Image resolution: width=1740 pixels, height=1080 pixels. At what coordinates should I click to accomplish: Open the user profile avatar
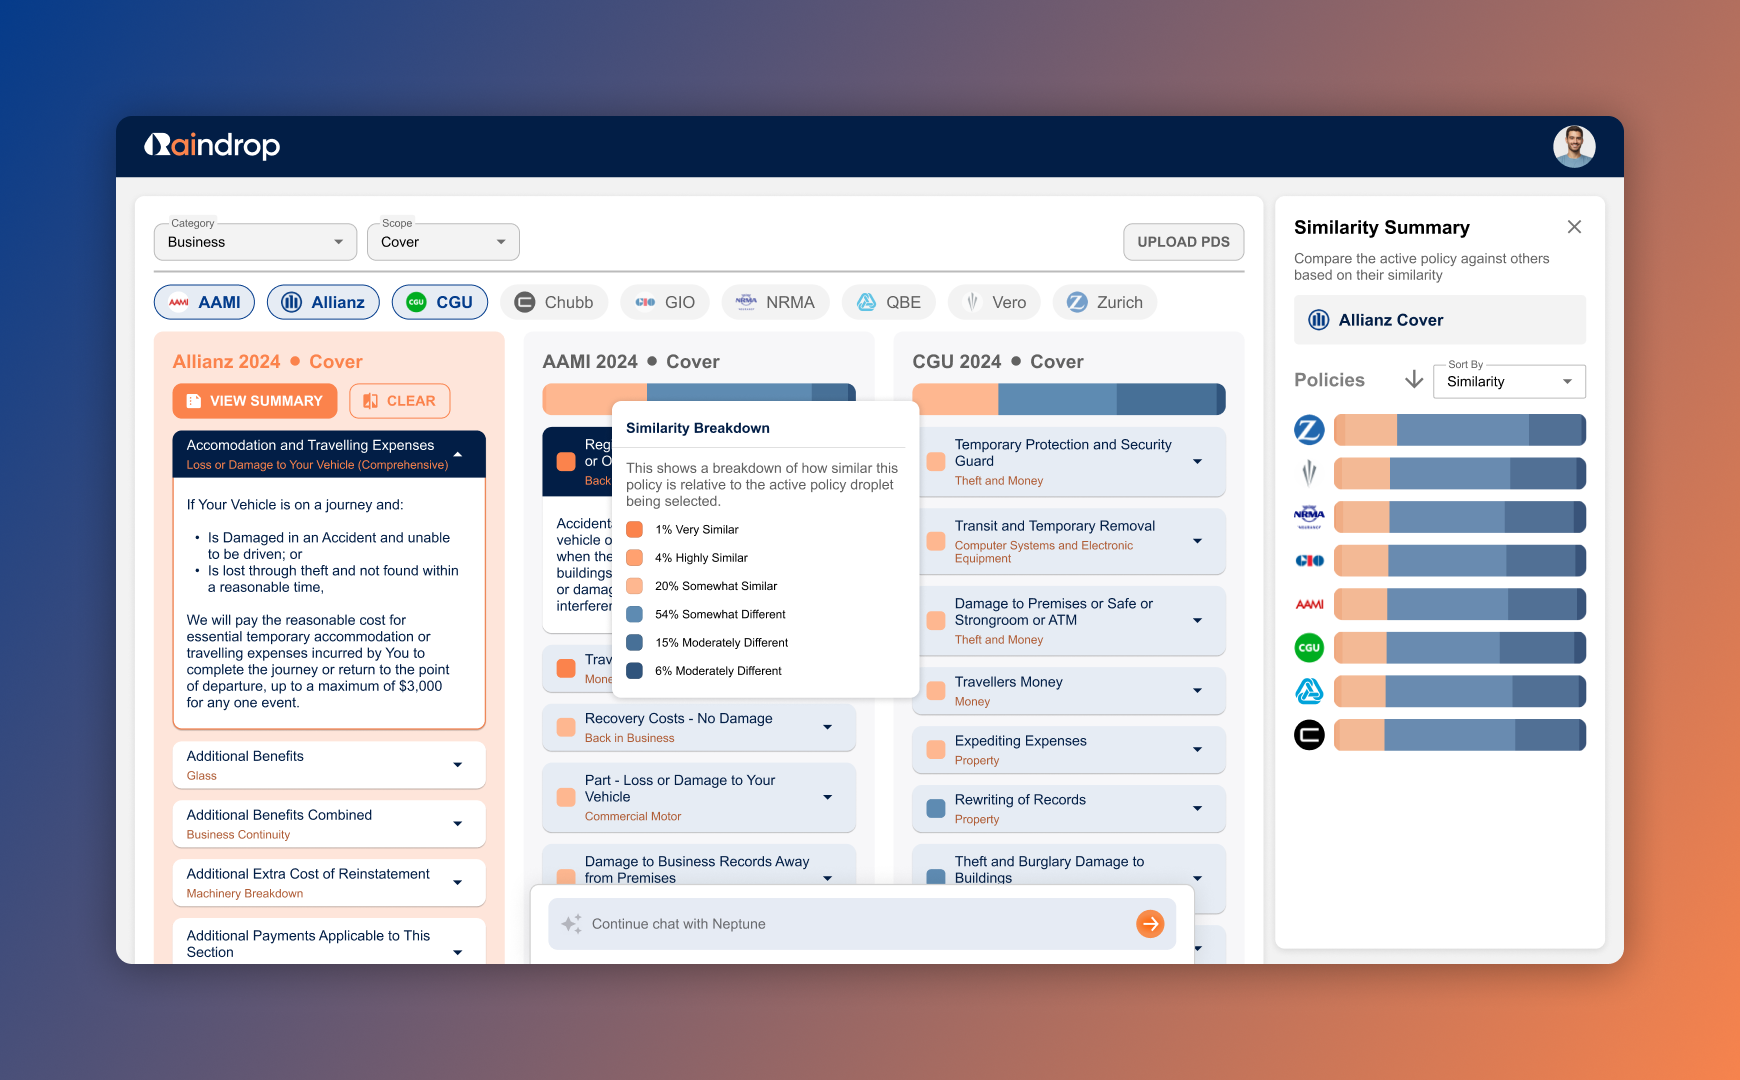(1573, 146)
